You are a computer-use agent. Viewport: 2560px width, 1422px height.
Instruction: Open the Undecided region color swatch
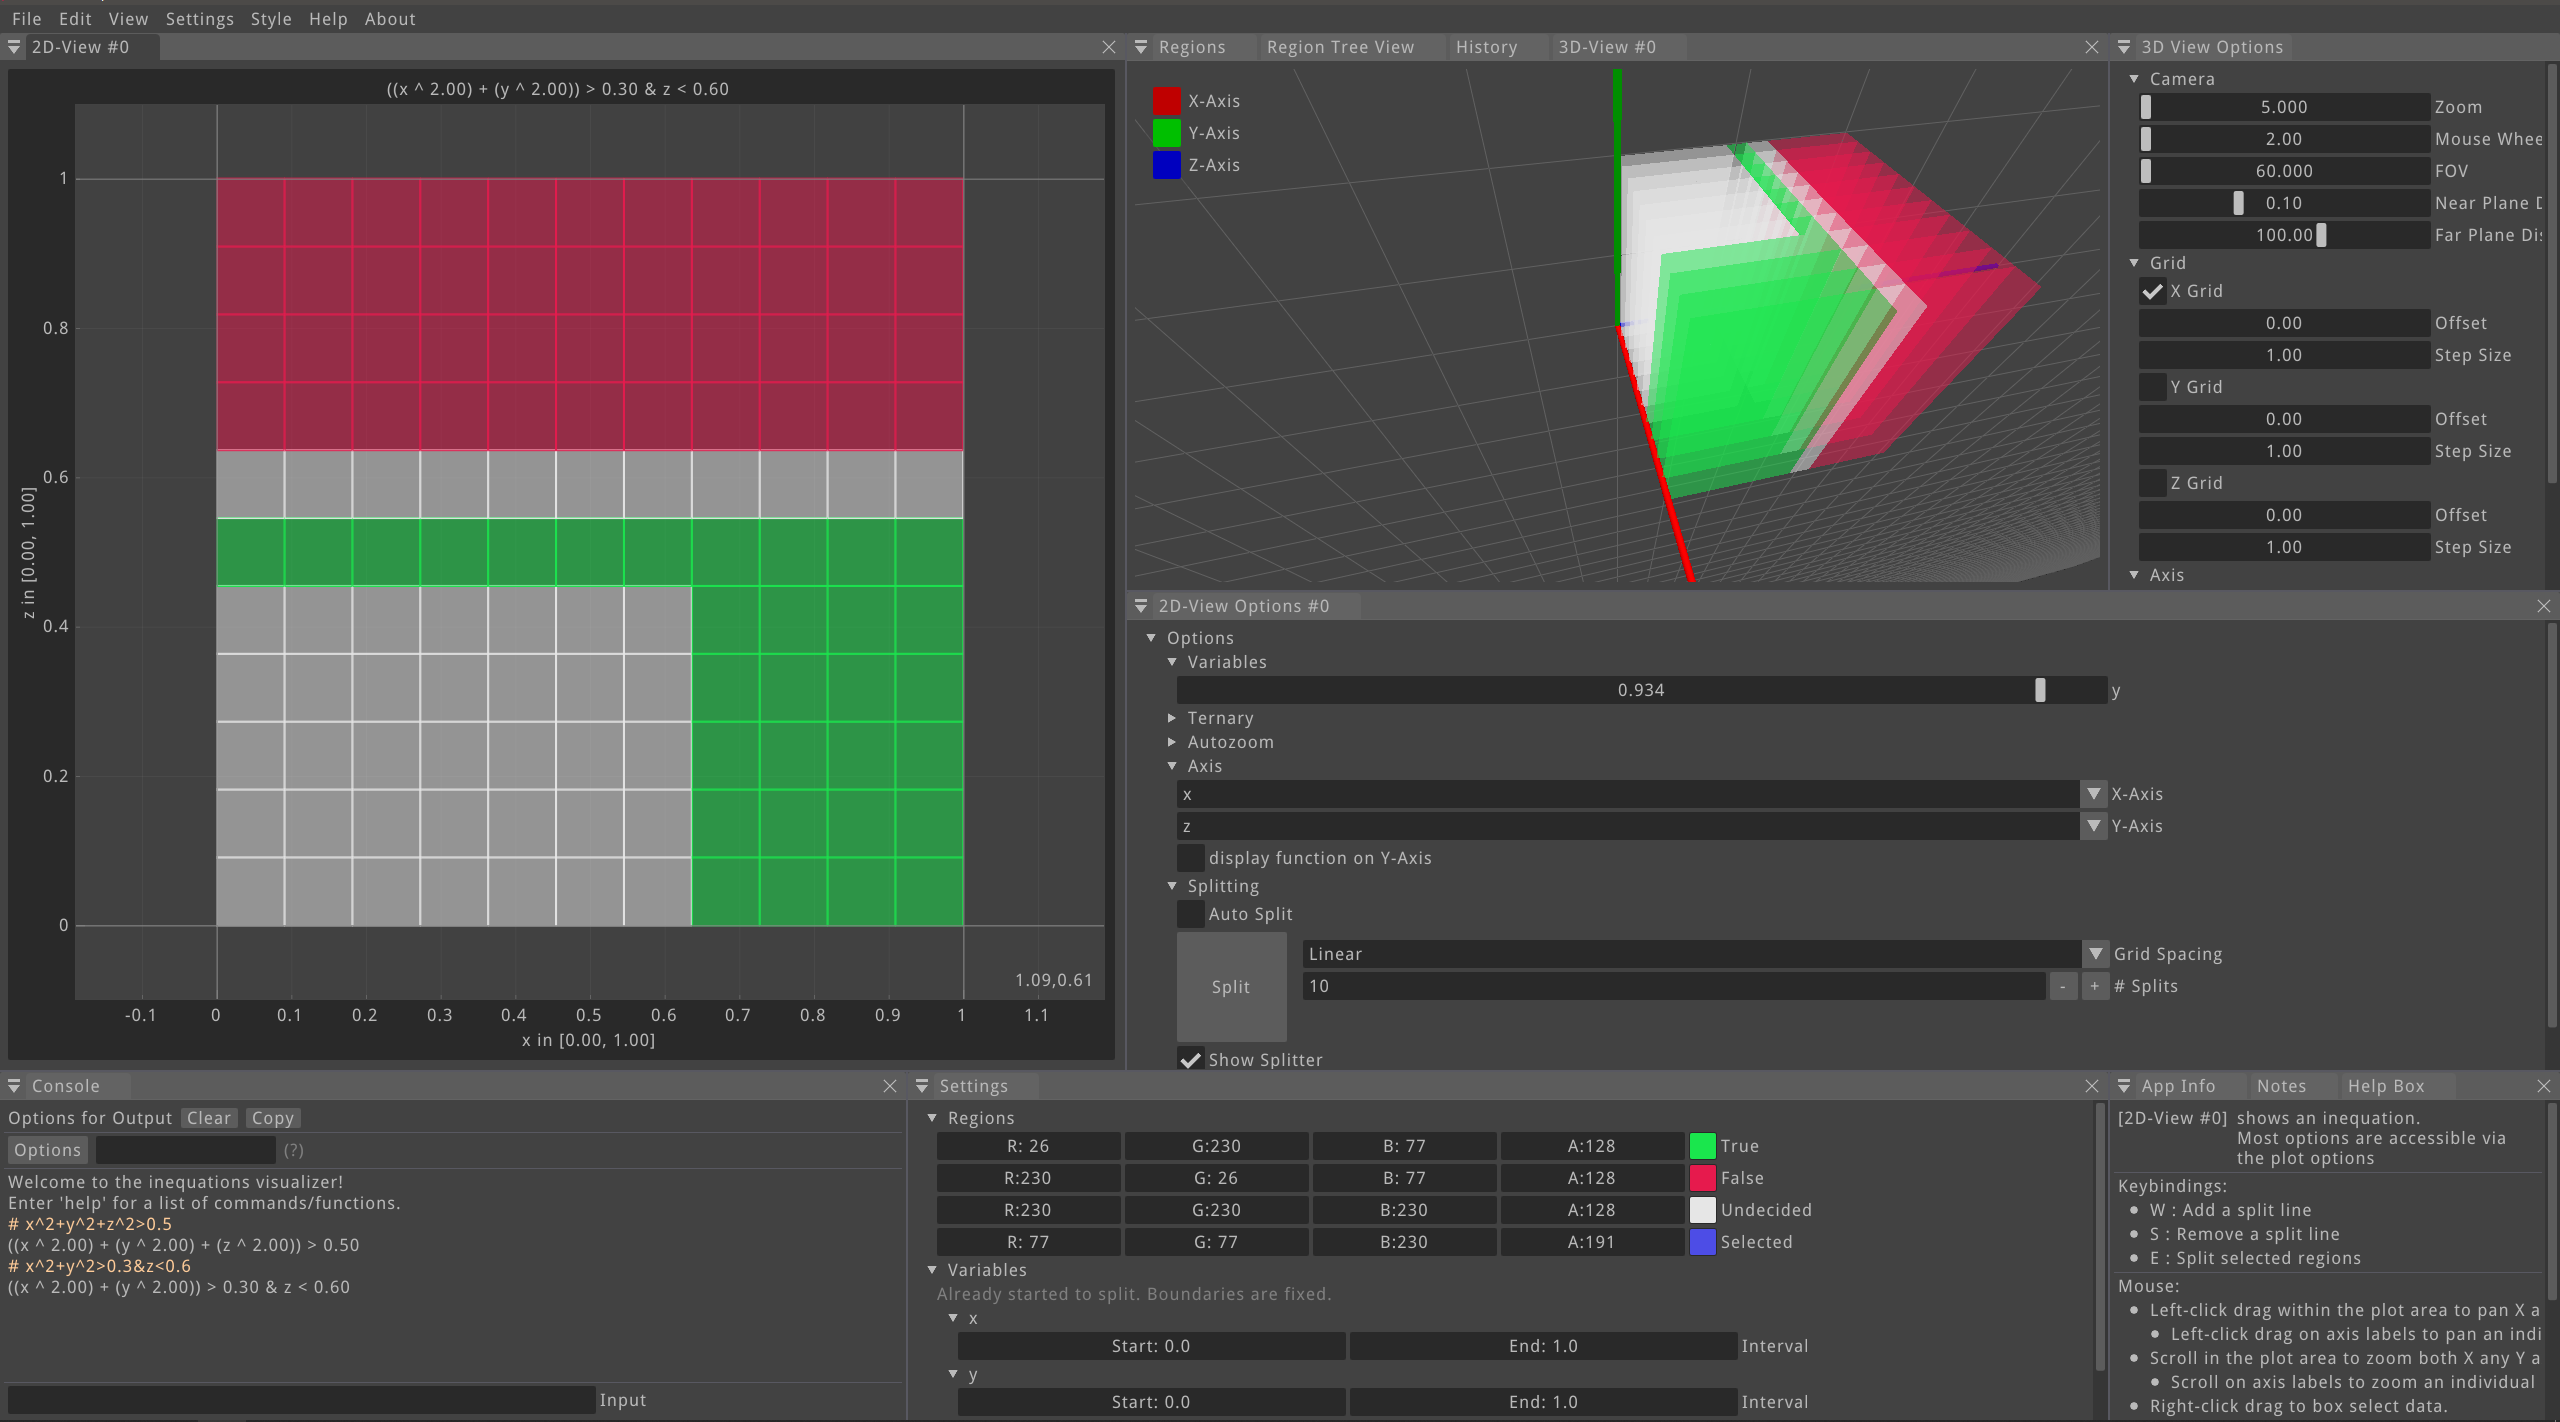1703,1210
